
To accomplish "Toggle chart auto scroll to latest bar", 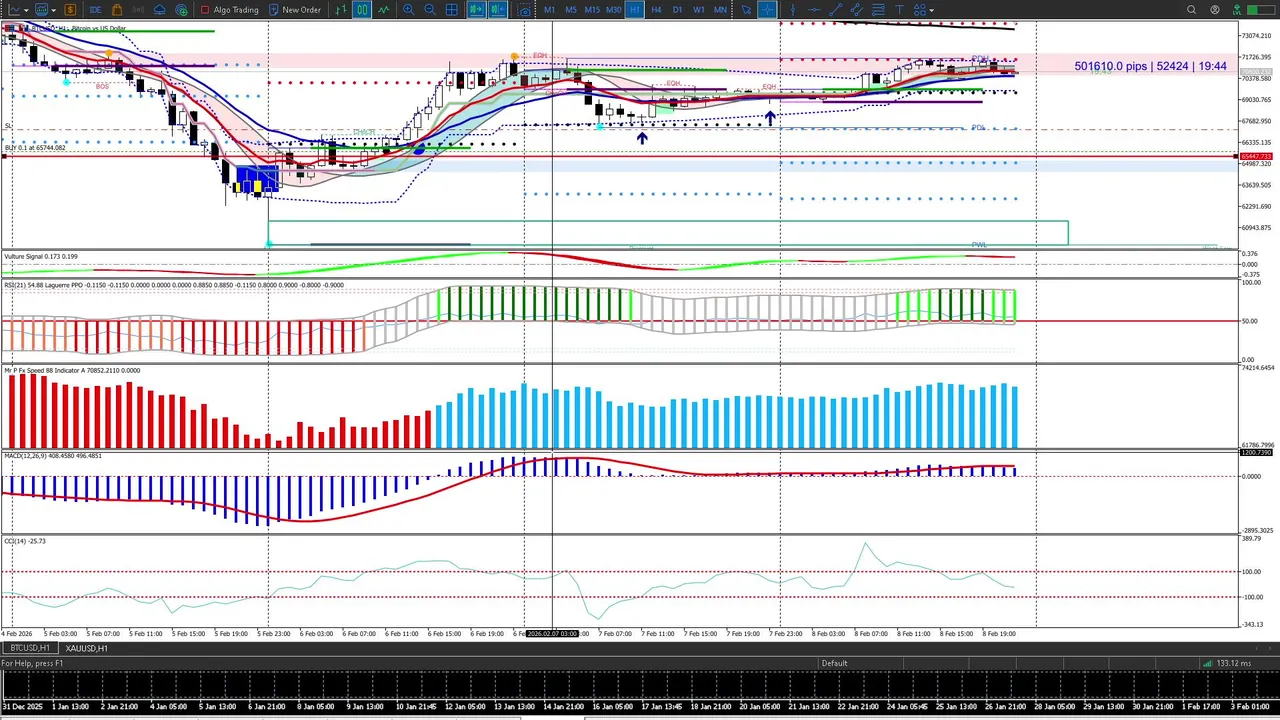I will pyautogui.click(x=476, y=10).
